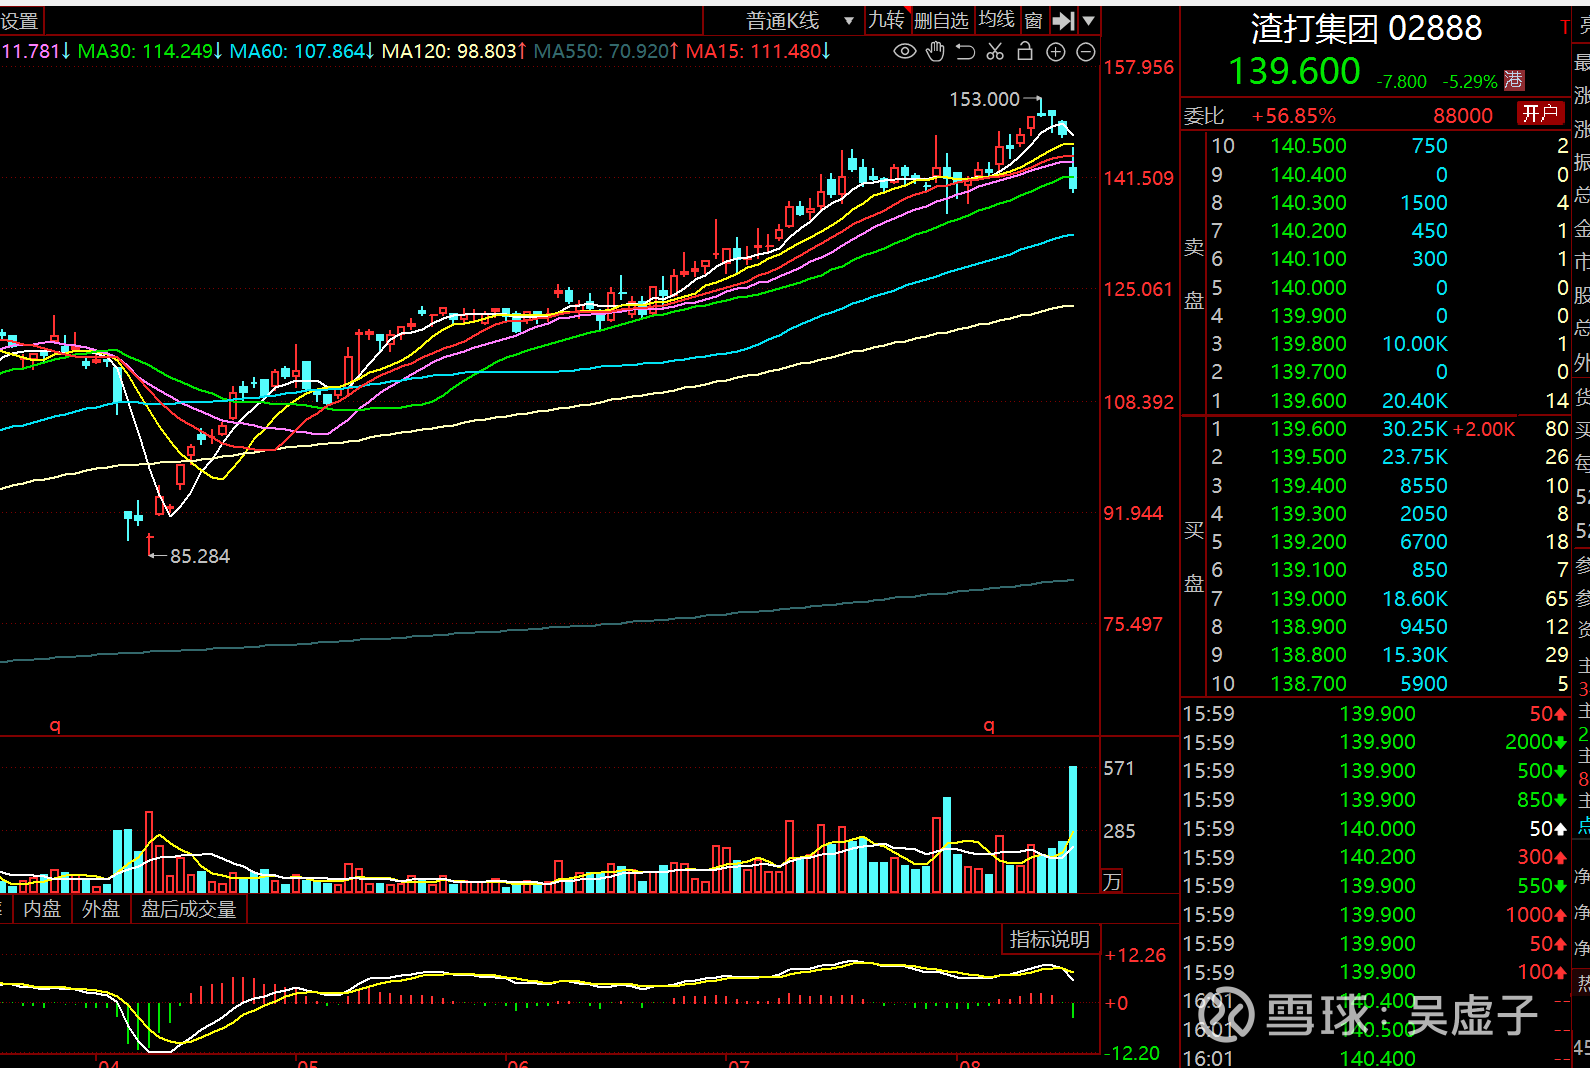
Task: Click the 窗 window button
Action: pos(1034,20)
